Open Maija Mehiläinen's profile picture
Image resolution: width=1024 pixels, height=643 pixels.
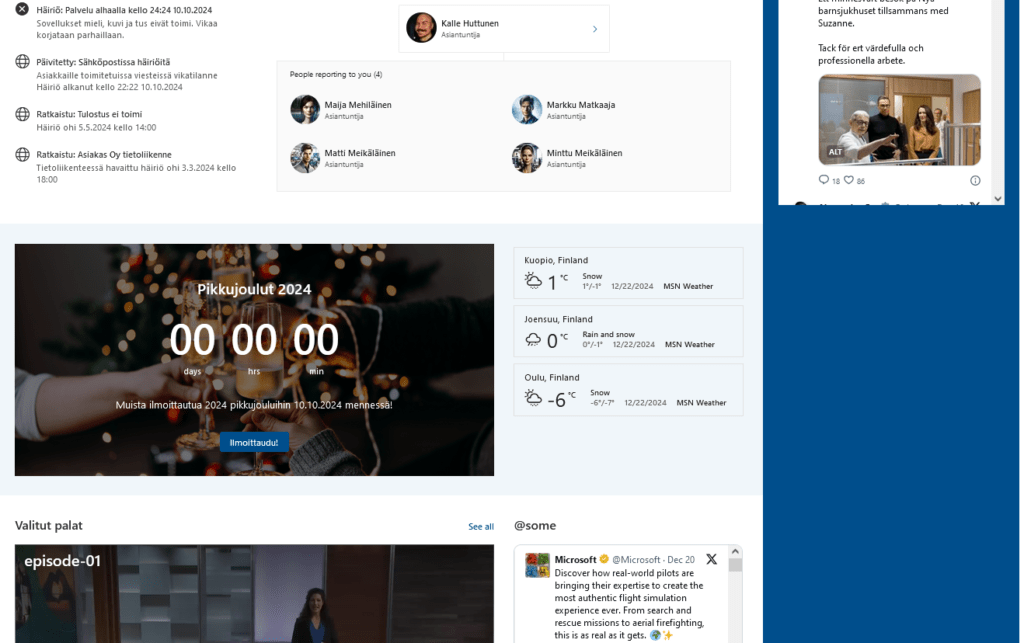tap(305, 110)
